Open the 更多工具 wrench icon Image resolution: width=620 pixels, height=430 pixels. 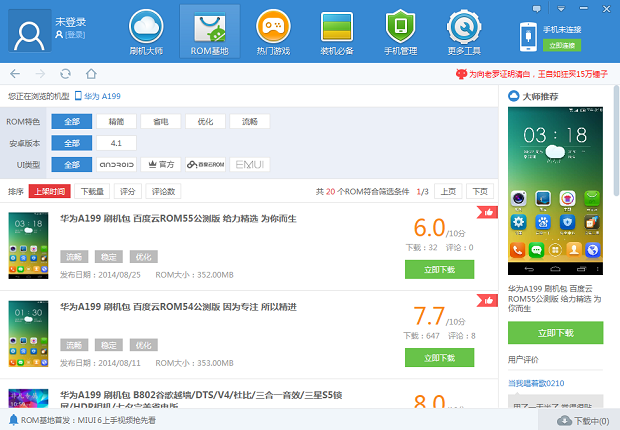[464, 31]
